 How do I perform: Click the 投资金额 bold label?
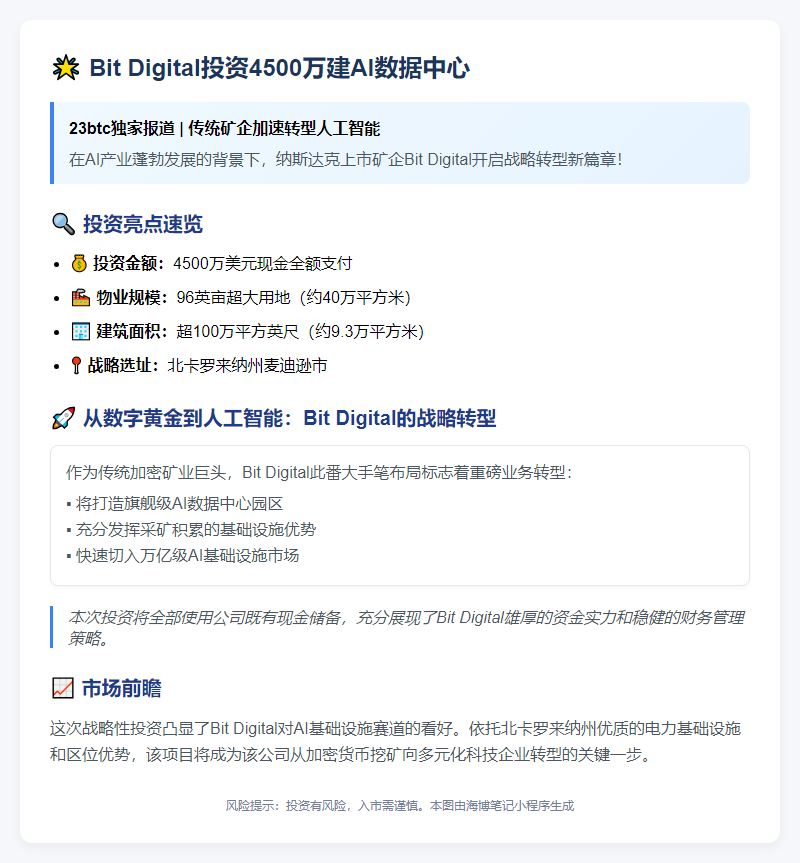click(129, 264)
